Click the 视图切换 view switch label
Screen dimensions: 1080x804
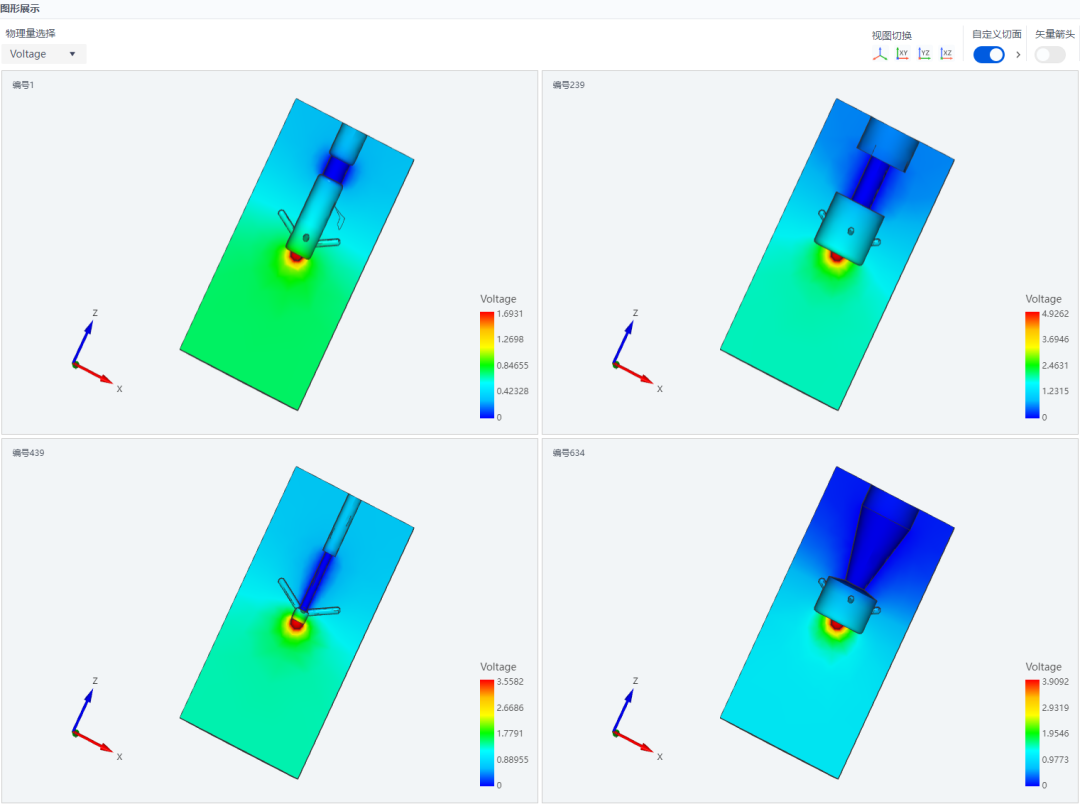pyautogui.click(x=891, y=35)
